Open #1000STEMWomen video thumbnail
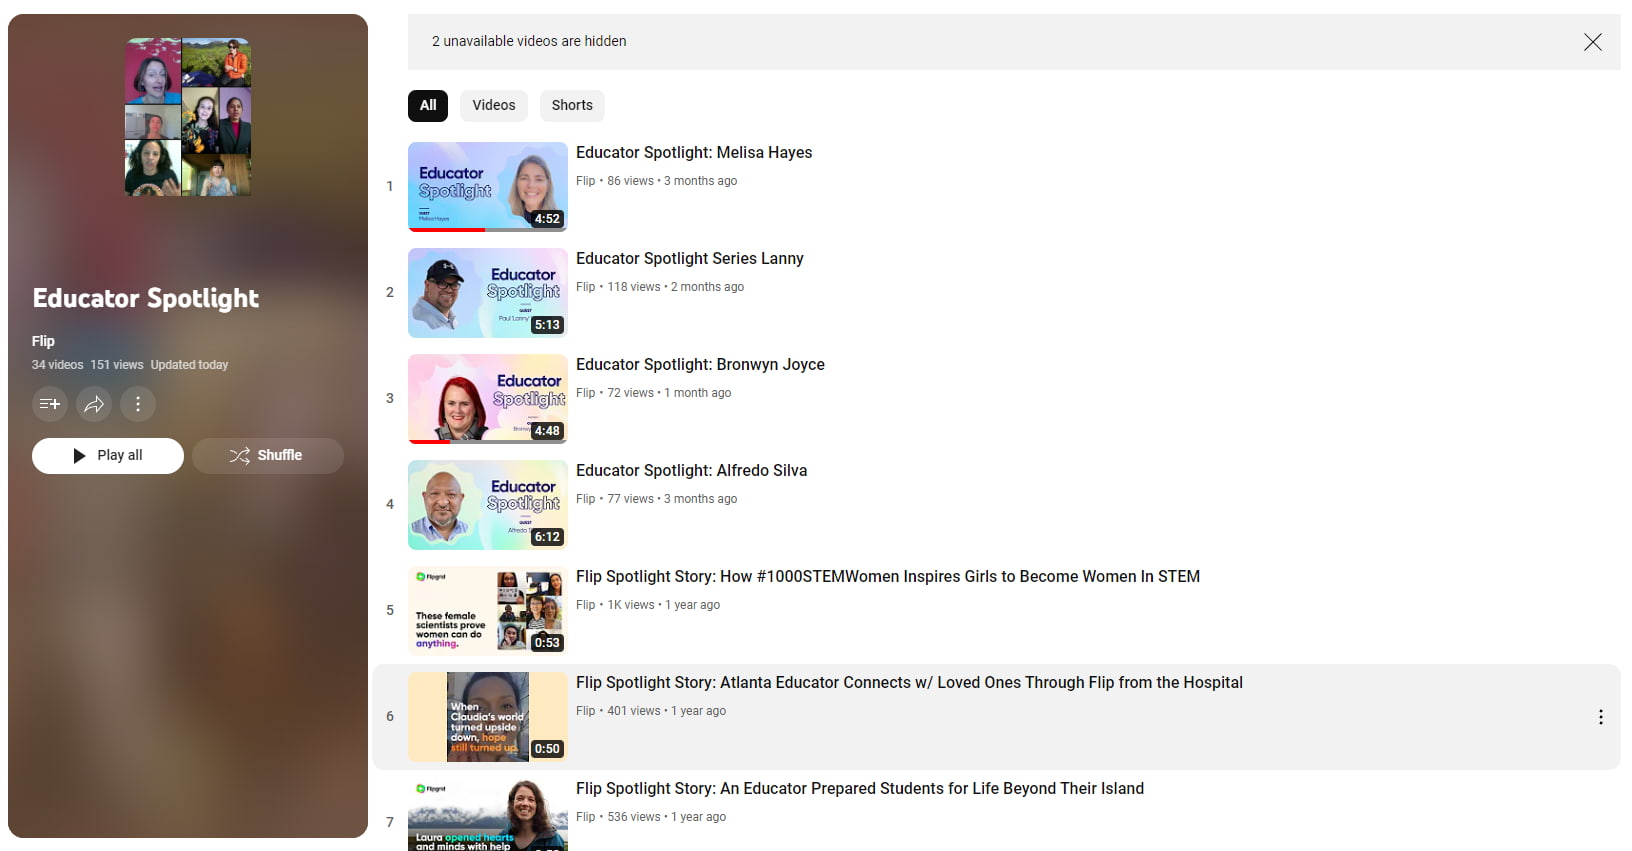This screenshot has height=851, width=1632. [x=488, y=611]
